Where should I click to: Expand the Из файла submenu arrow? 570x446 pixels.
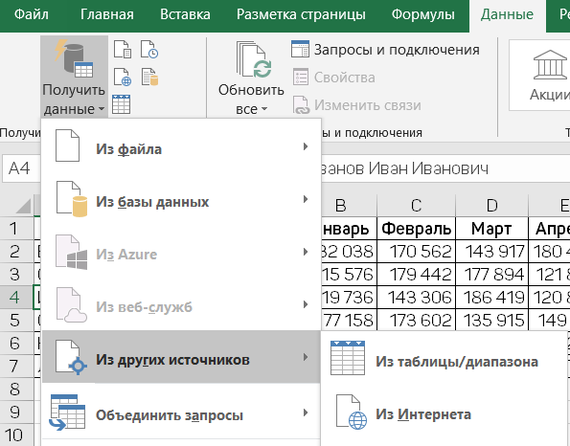(305, 146)
